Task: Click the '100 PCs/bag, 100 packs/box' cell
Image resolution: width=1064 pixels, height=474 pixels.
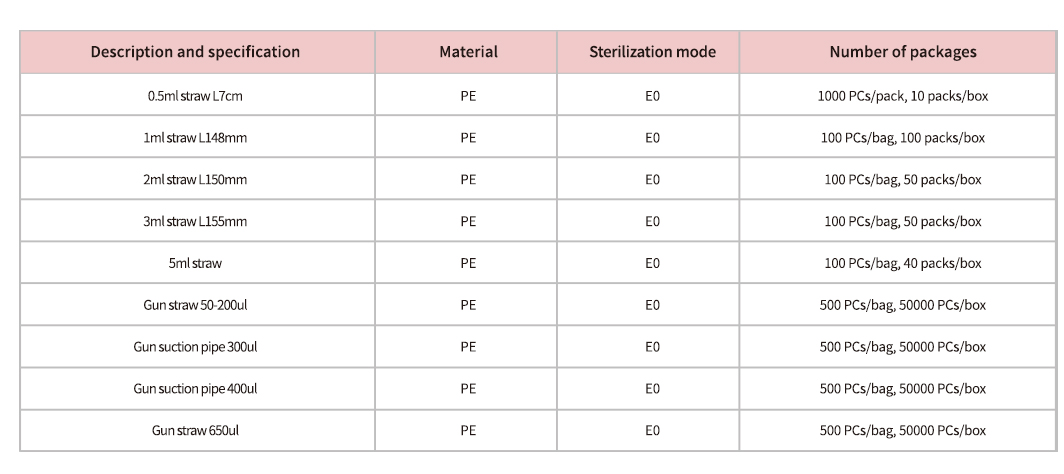Action: pyautogui.click(x=902, y=138)
